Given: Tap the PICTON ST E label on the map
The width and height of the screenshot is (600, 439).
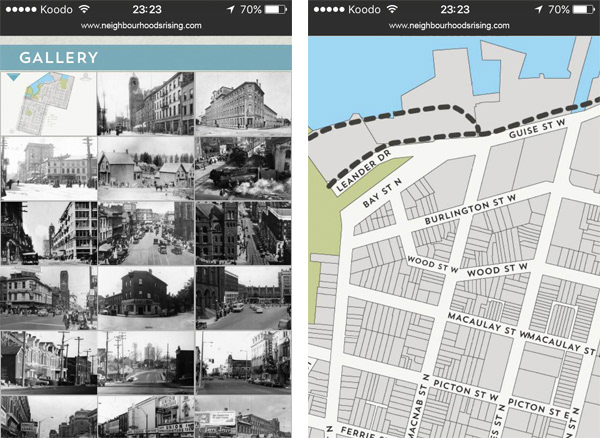Looking at the screenshot, I should [539, 408].
